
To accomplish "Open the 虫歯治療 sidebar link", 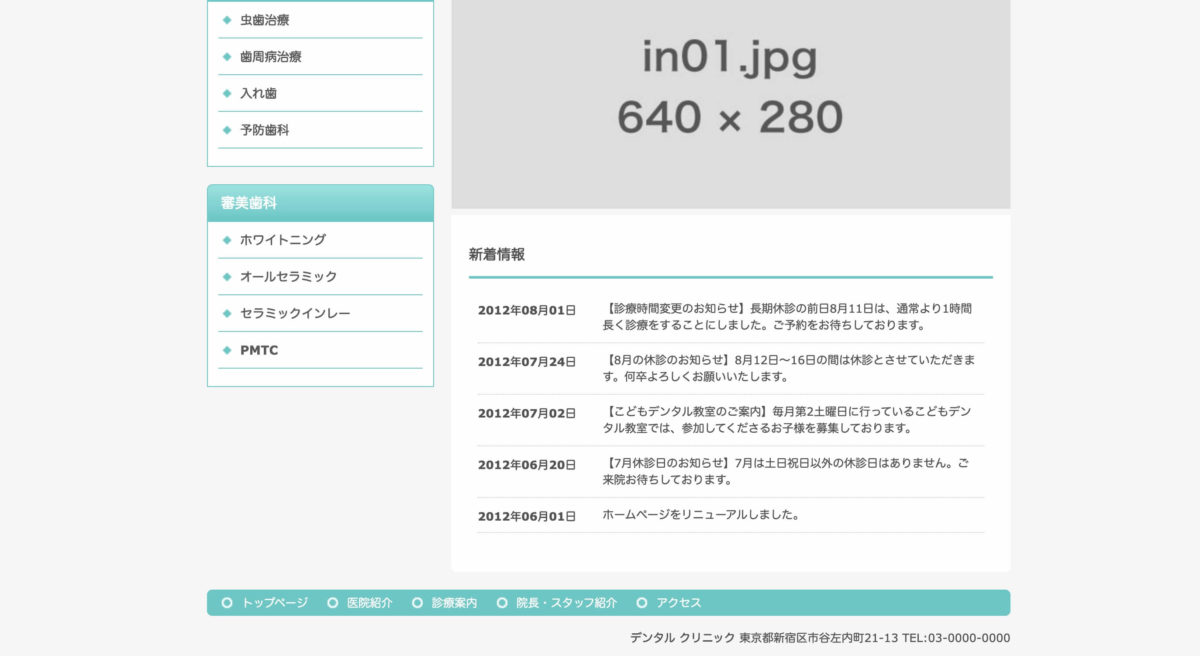I will 265,20.
